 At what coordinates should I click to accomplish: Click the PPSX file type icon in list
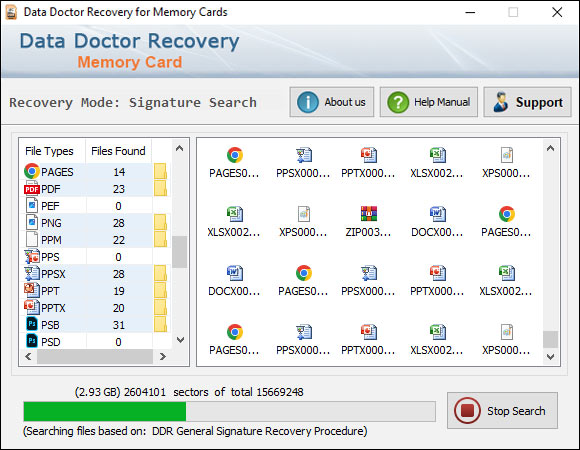tap(32, 274)
